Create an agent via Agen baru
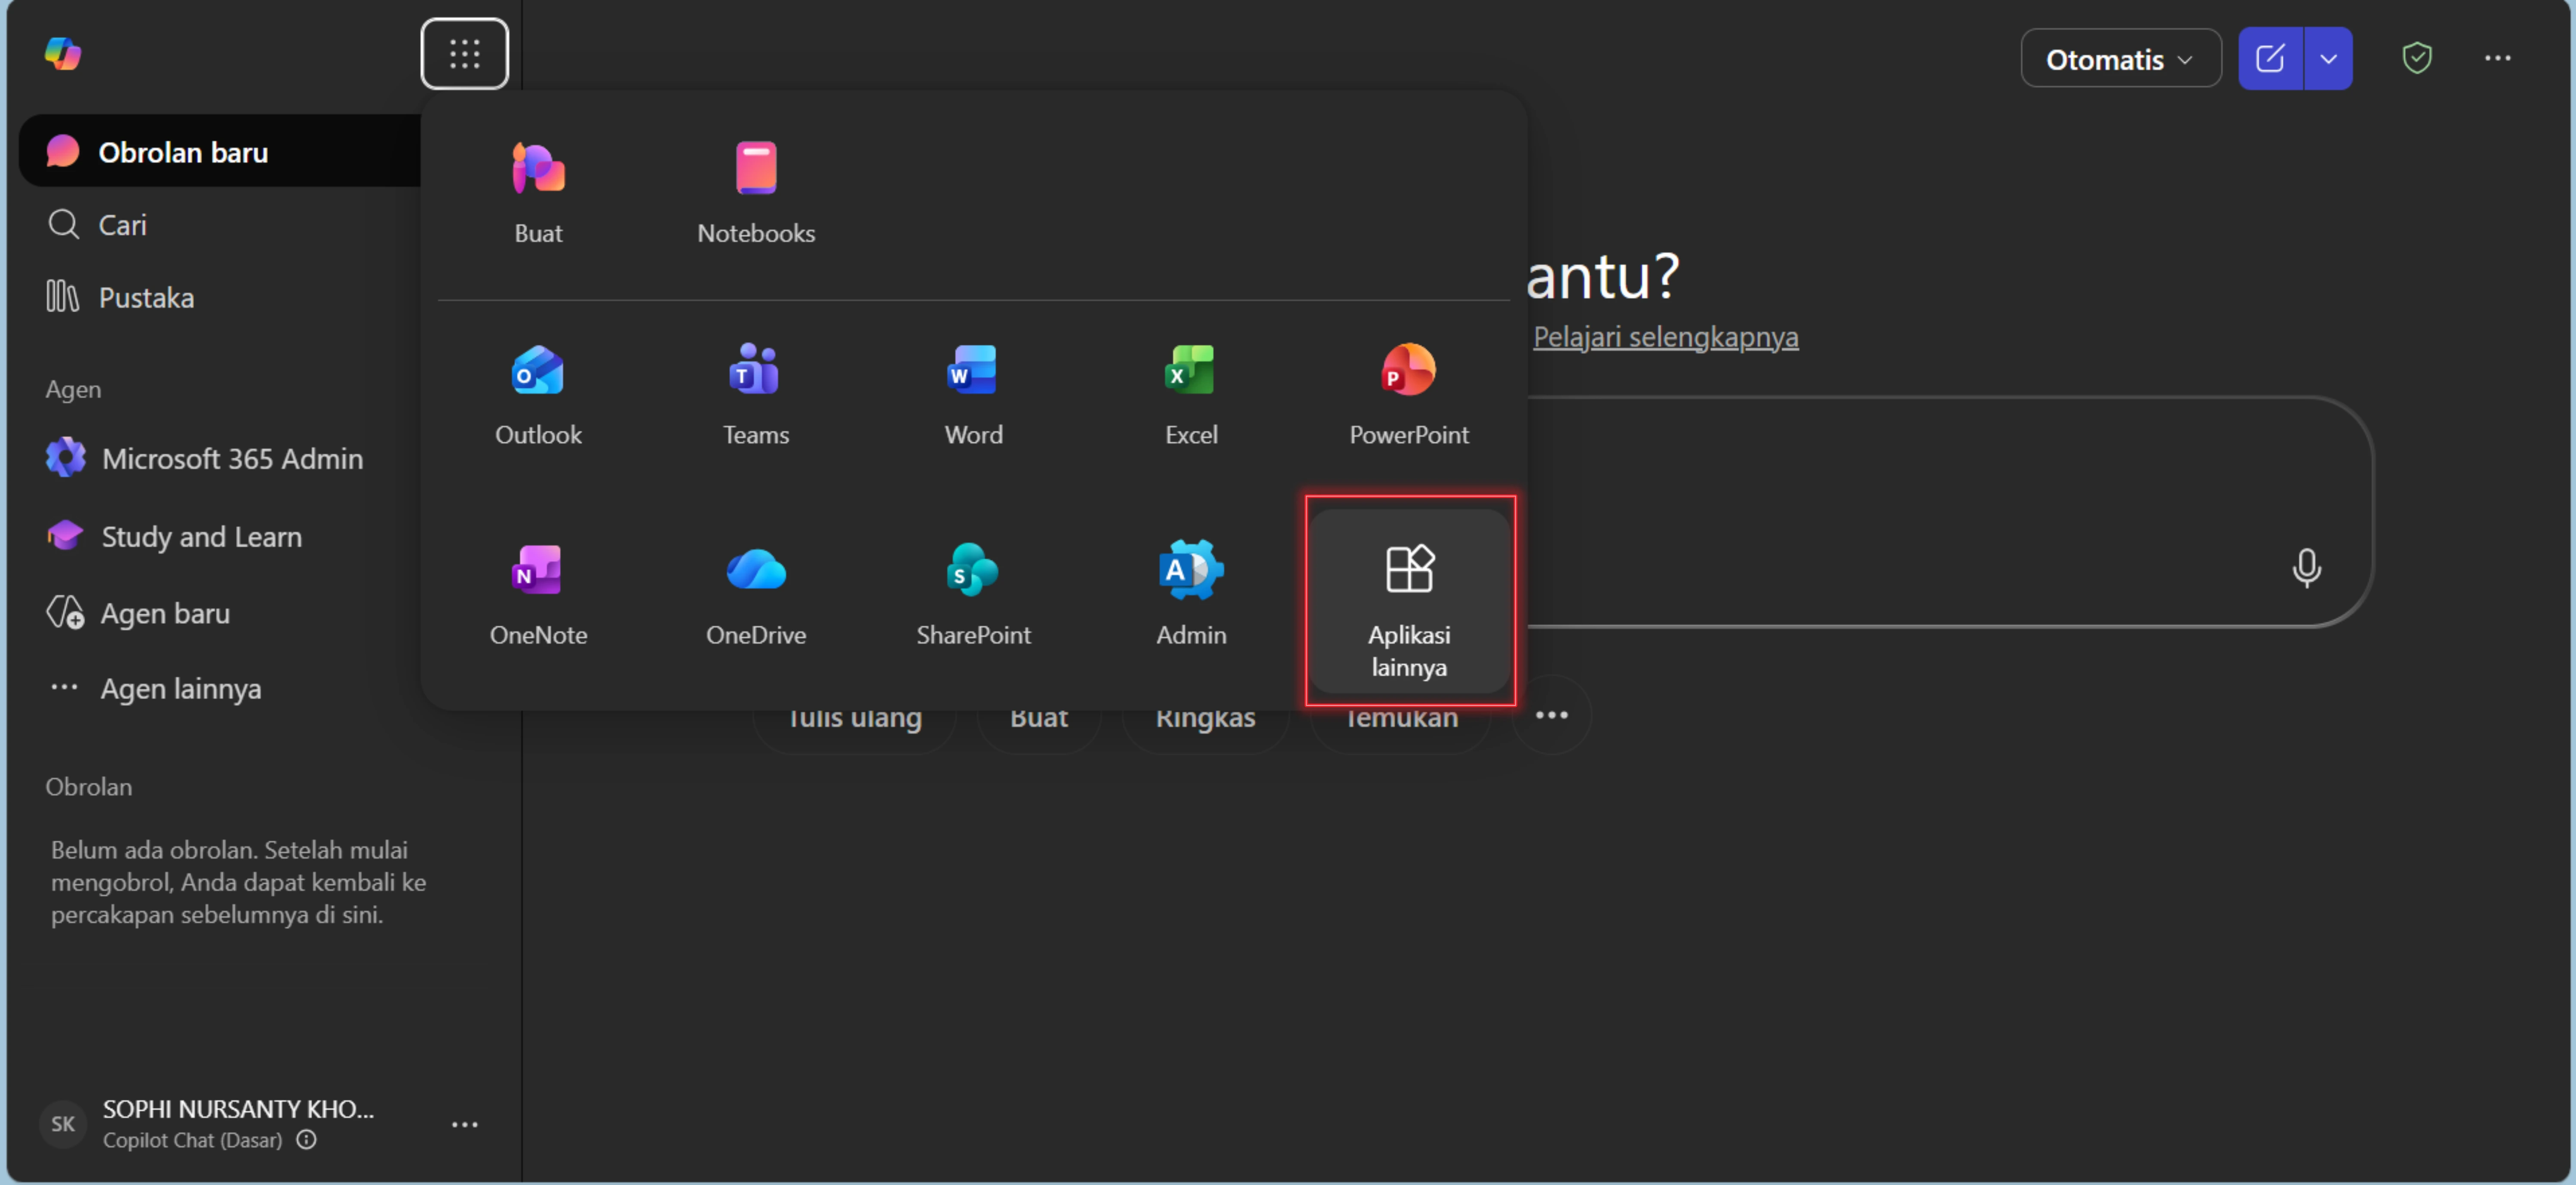This screenshot has height=1185, width=2576. (x=139, y=613)
